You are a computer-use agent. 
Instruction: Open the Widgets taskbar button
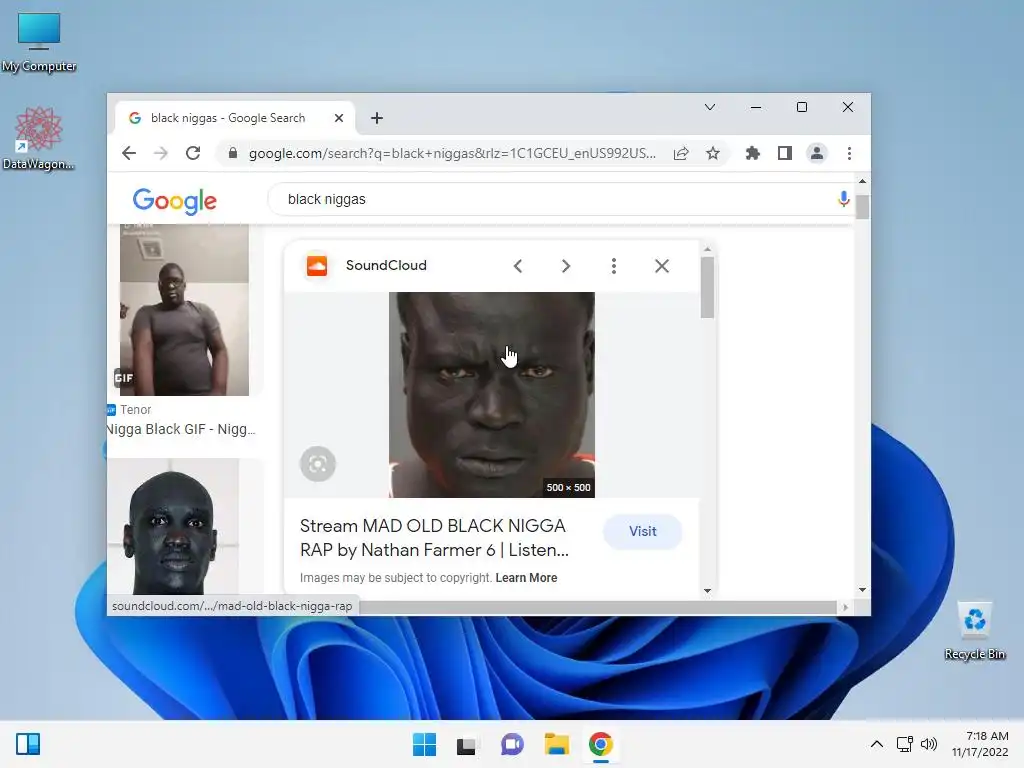point(28,744)
